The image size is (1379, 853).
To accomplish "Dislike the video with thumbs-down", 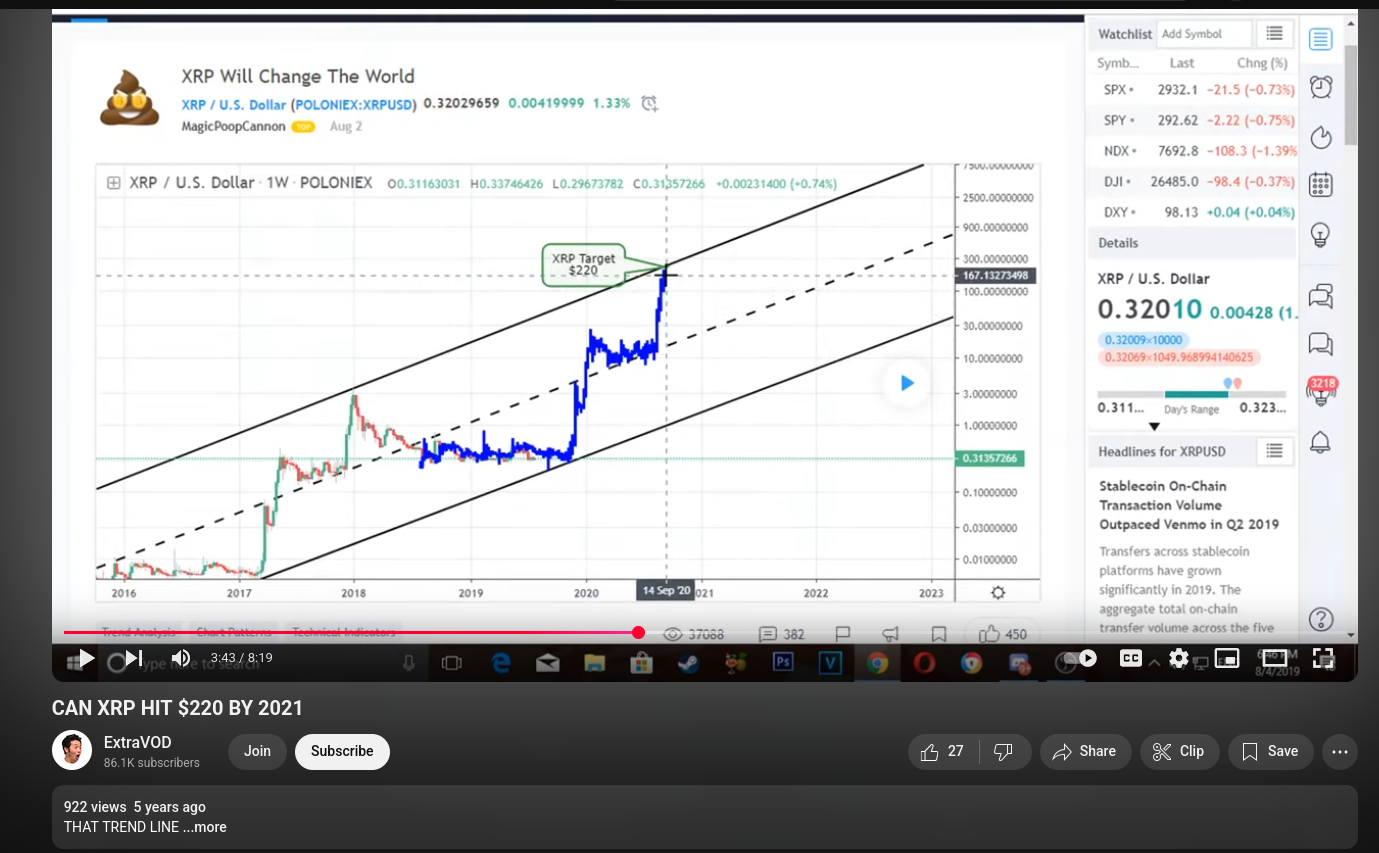I will [x=1003, y=751].
